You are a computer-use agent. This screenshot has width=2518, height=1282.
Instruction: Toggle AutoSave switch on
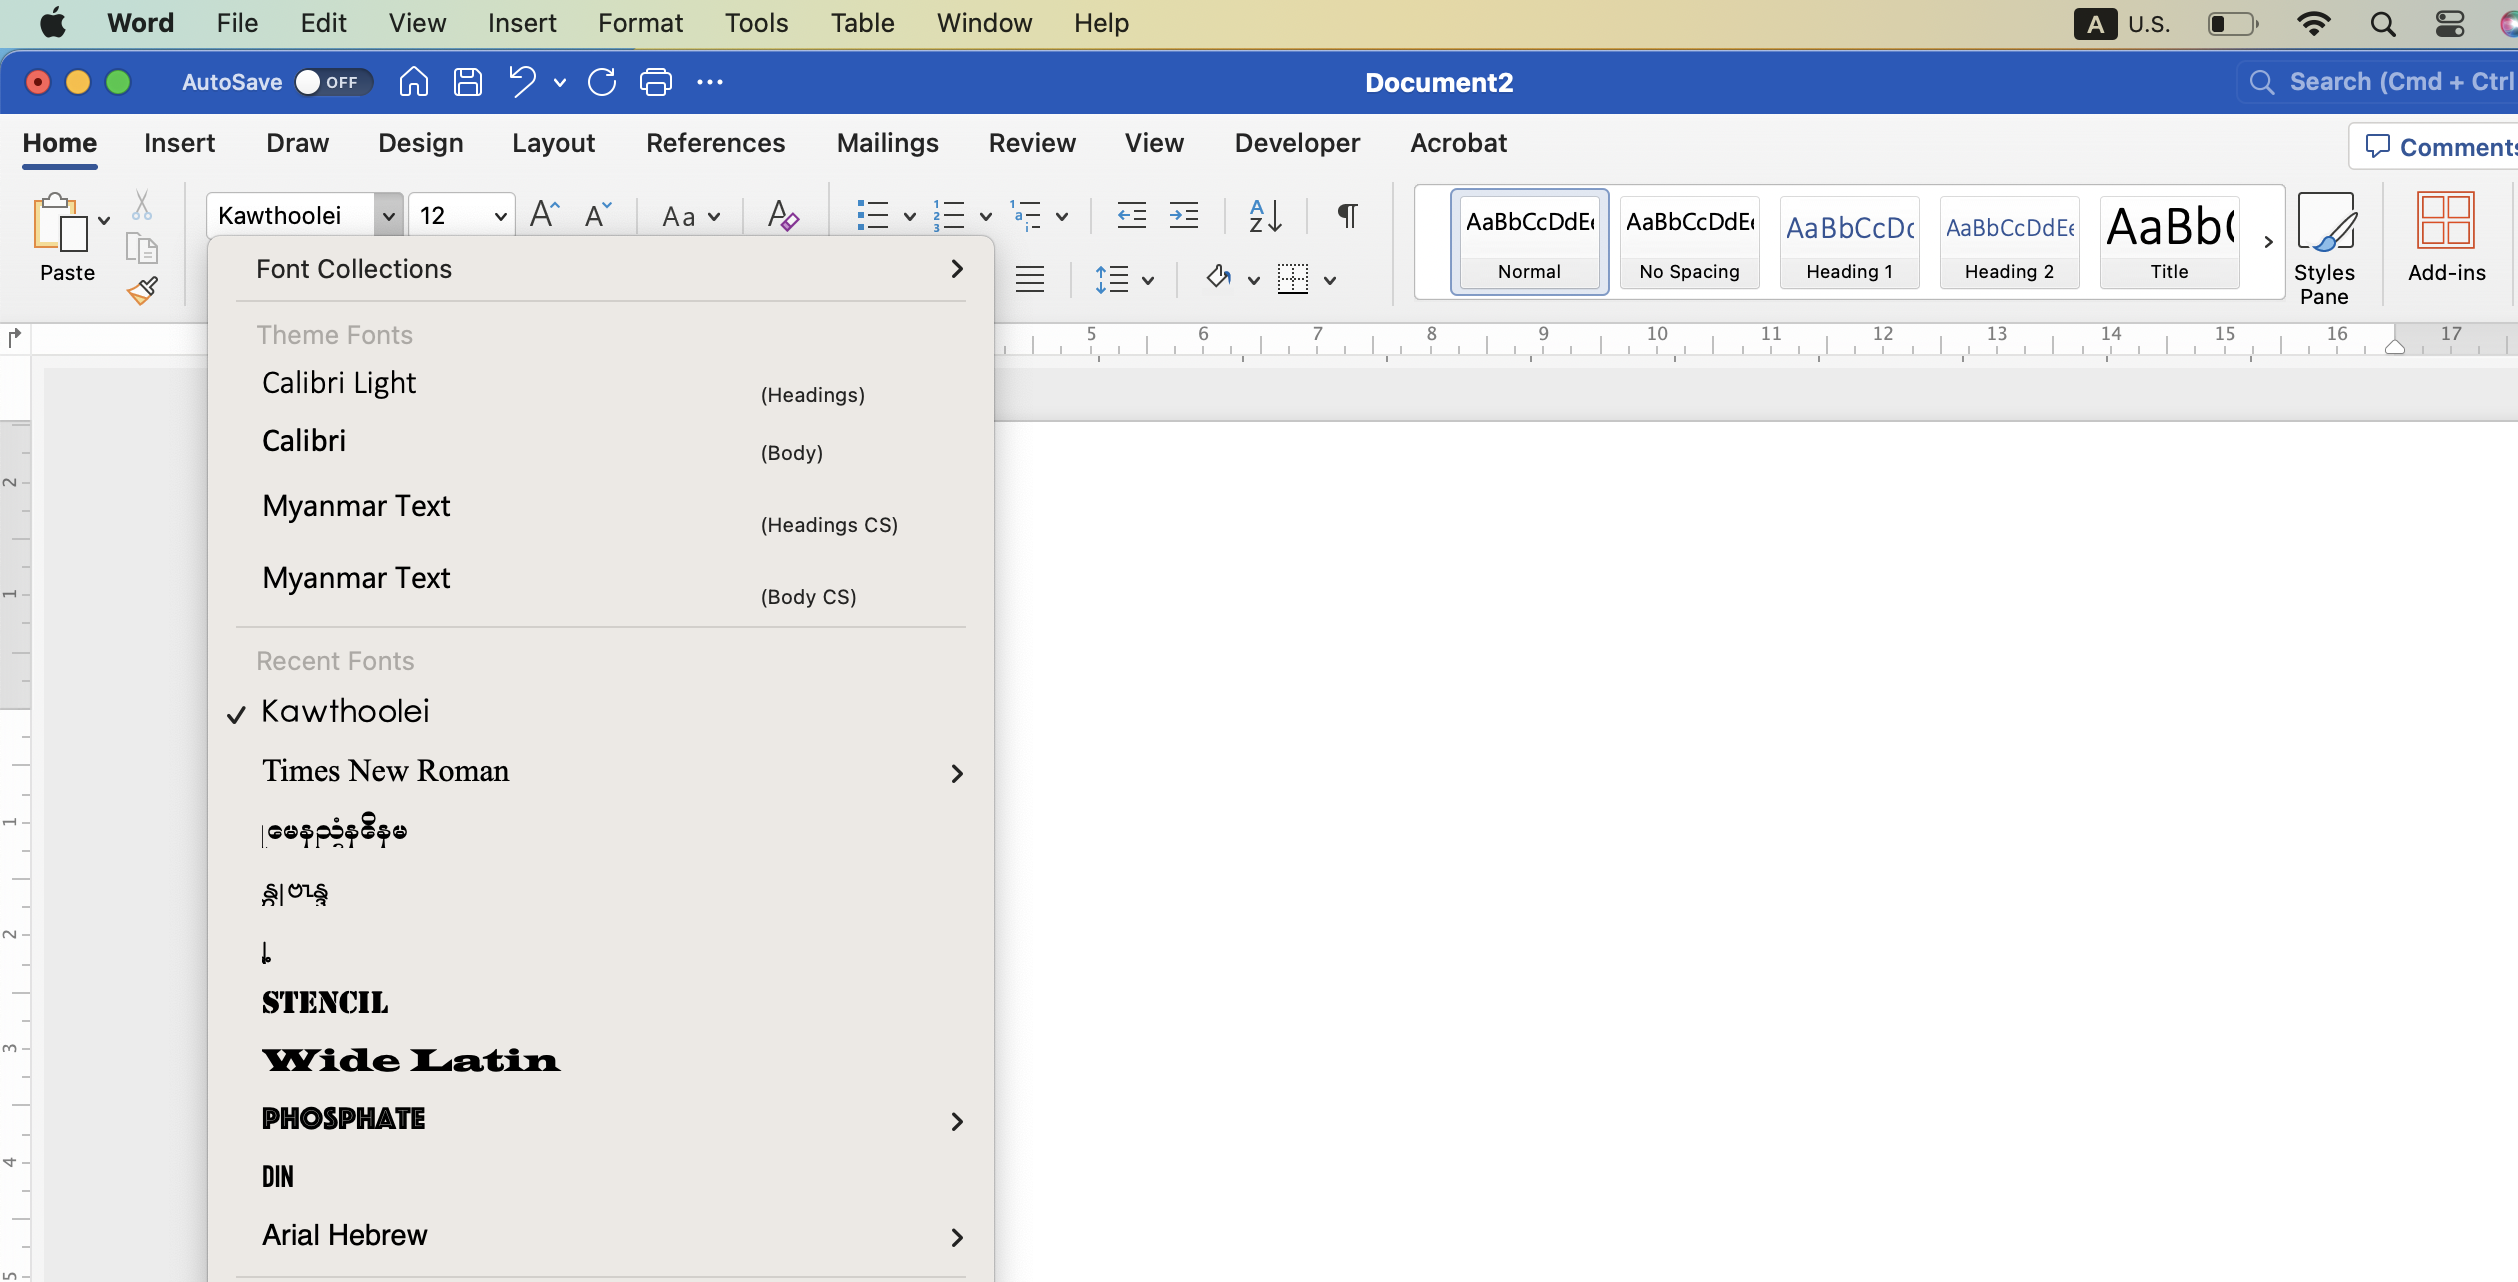333,82
